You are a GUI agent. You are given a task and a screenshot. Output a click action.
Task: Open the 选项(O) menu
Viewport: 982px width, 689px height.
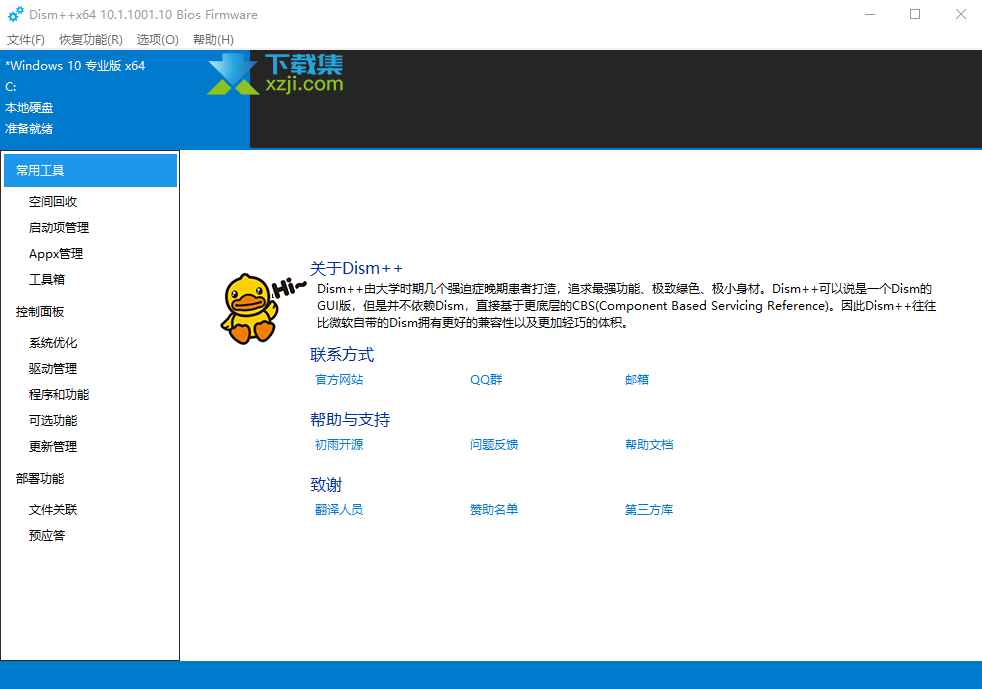coord(158,39)
